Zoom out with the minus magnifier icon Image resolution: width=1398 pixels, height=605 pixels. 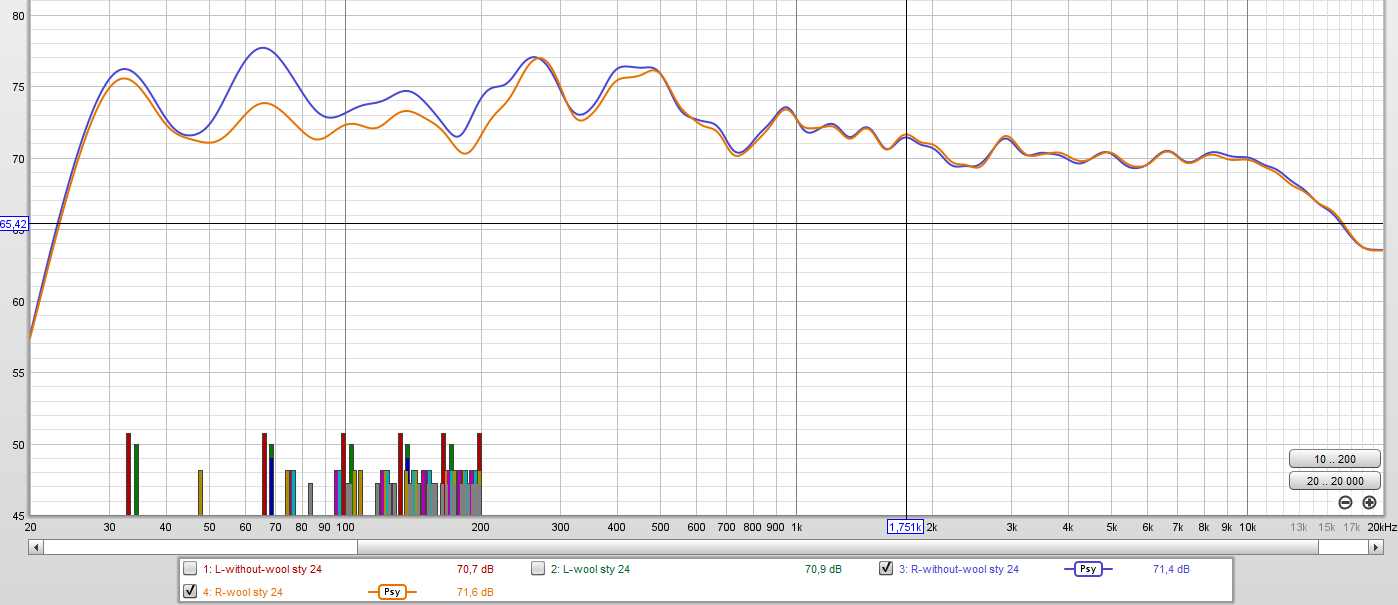1345,503
